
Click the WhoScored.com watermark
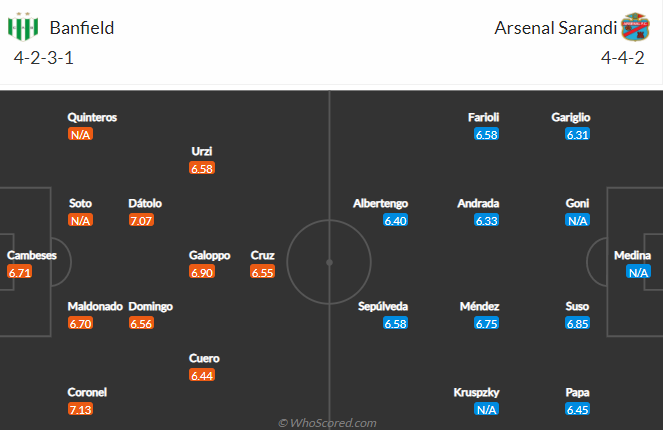[327, 423]
